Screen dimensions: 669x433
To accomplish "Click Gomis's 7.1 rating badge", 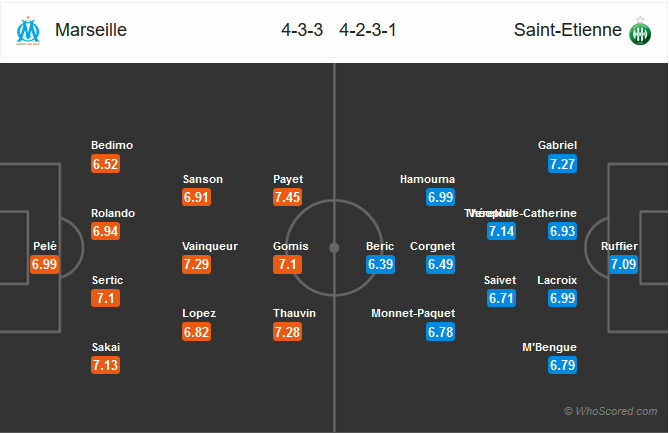I will tap(288, 264).
